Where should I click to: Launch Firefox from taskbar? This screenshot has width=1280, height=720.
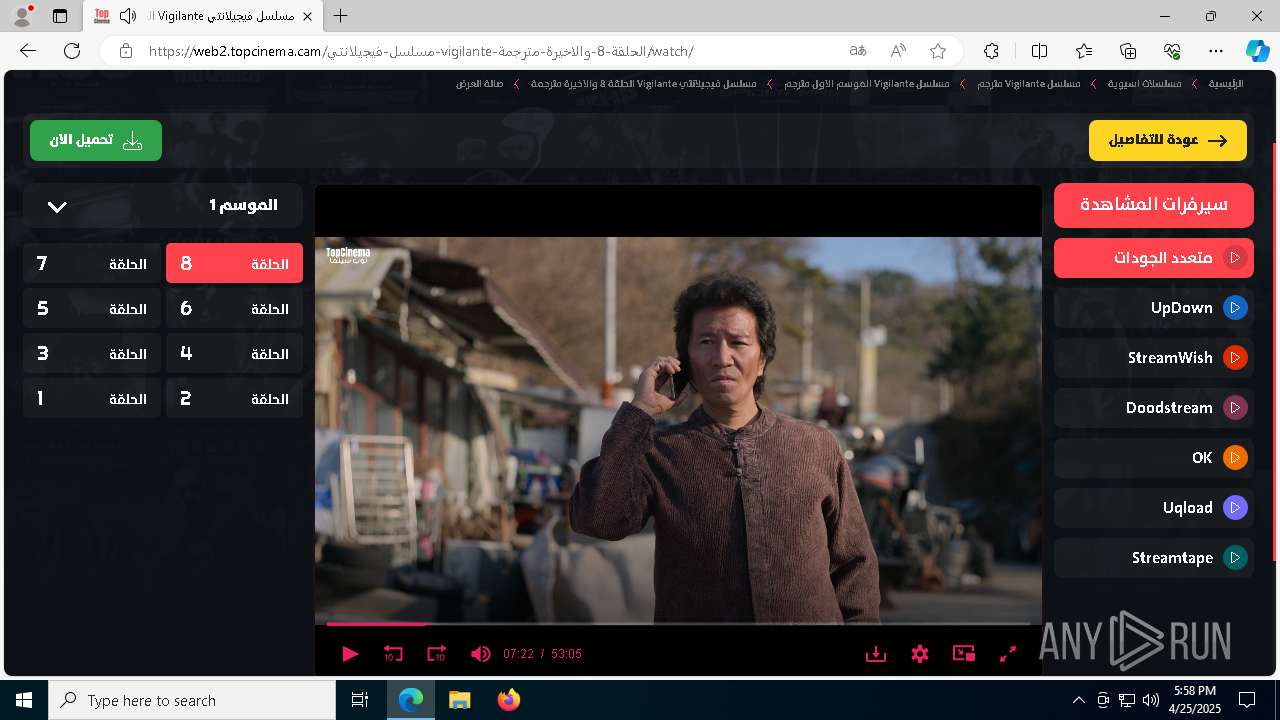click(509, 700)
